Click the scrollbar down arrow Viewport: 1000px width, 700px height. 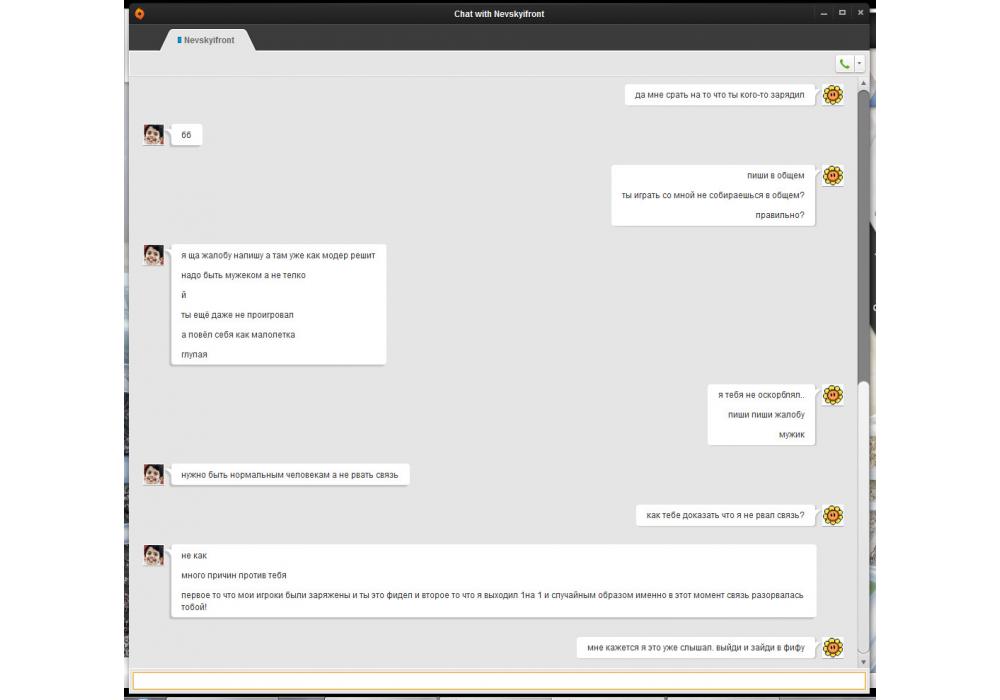[x=864, y=662]
